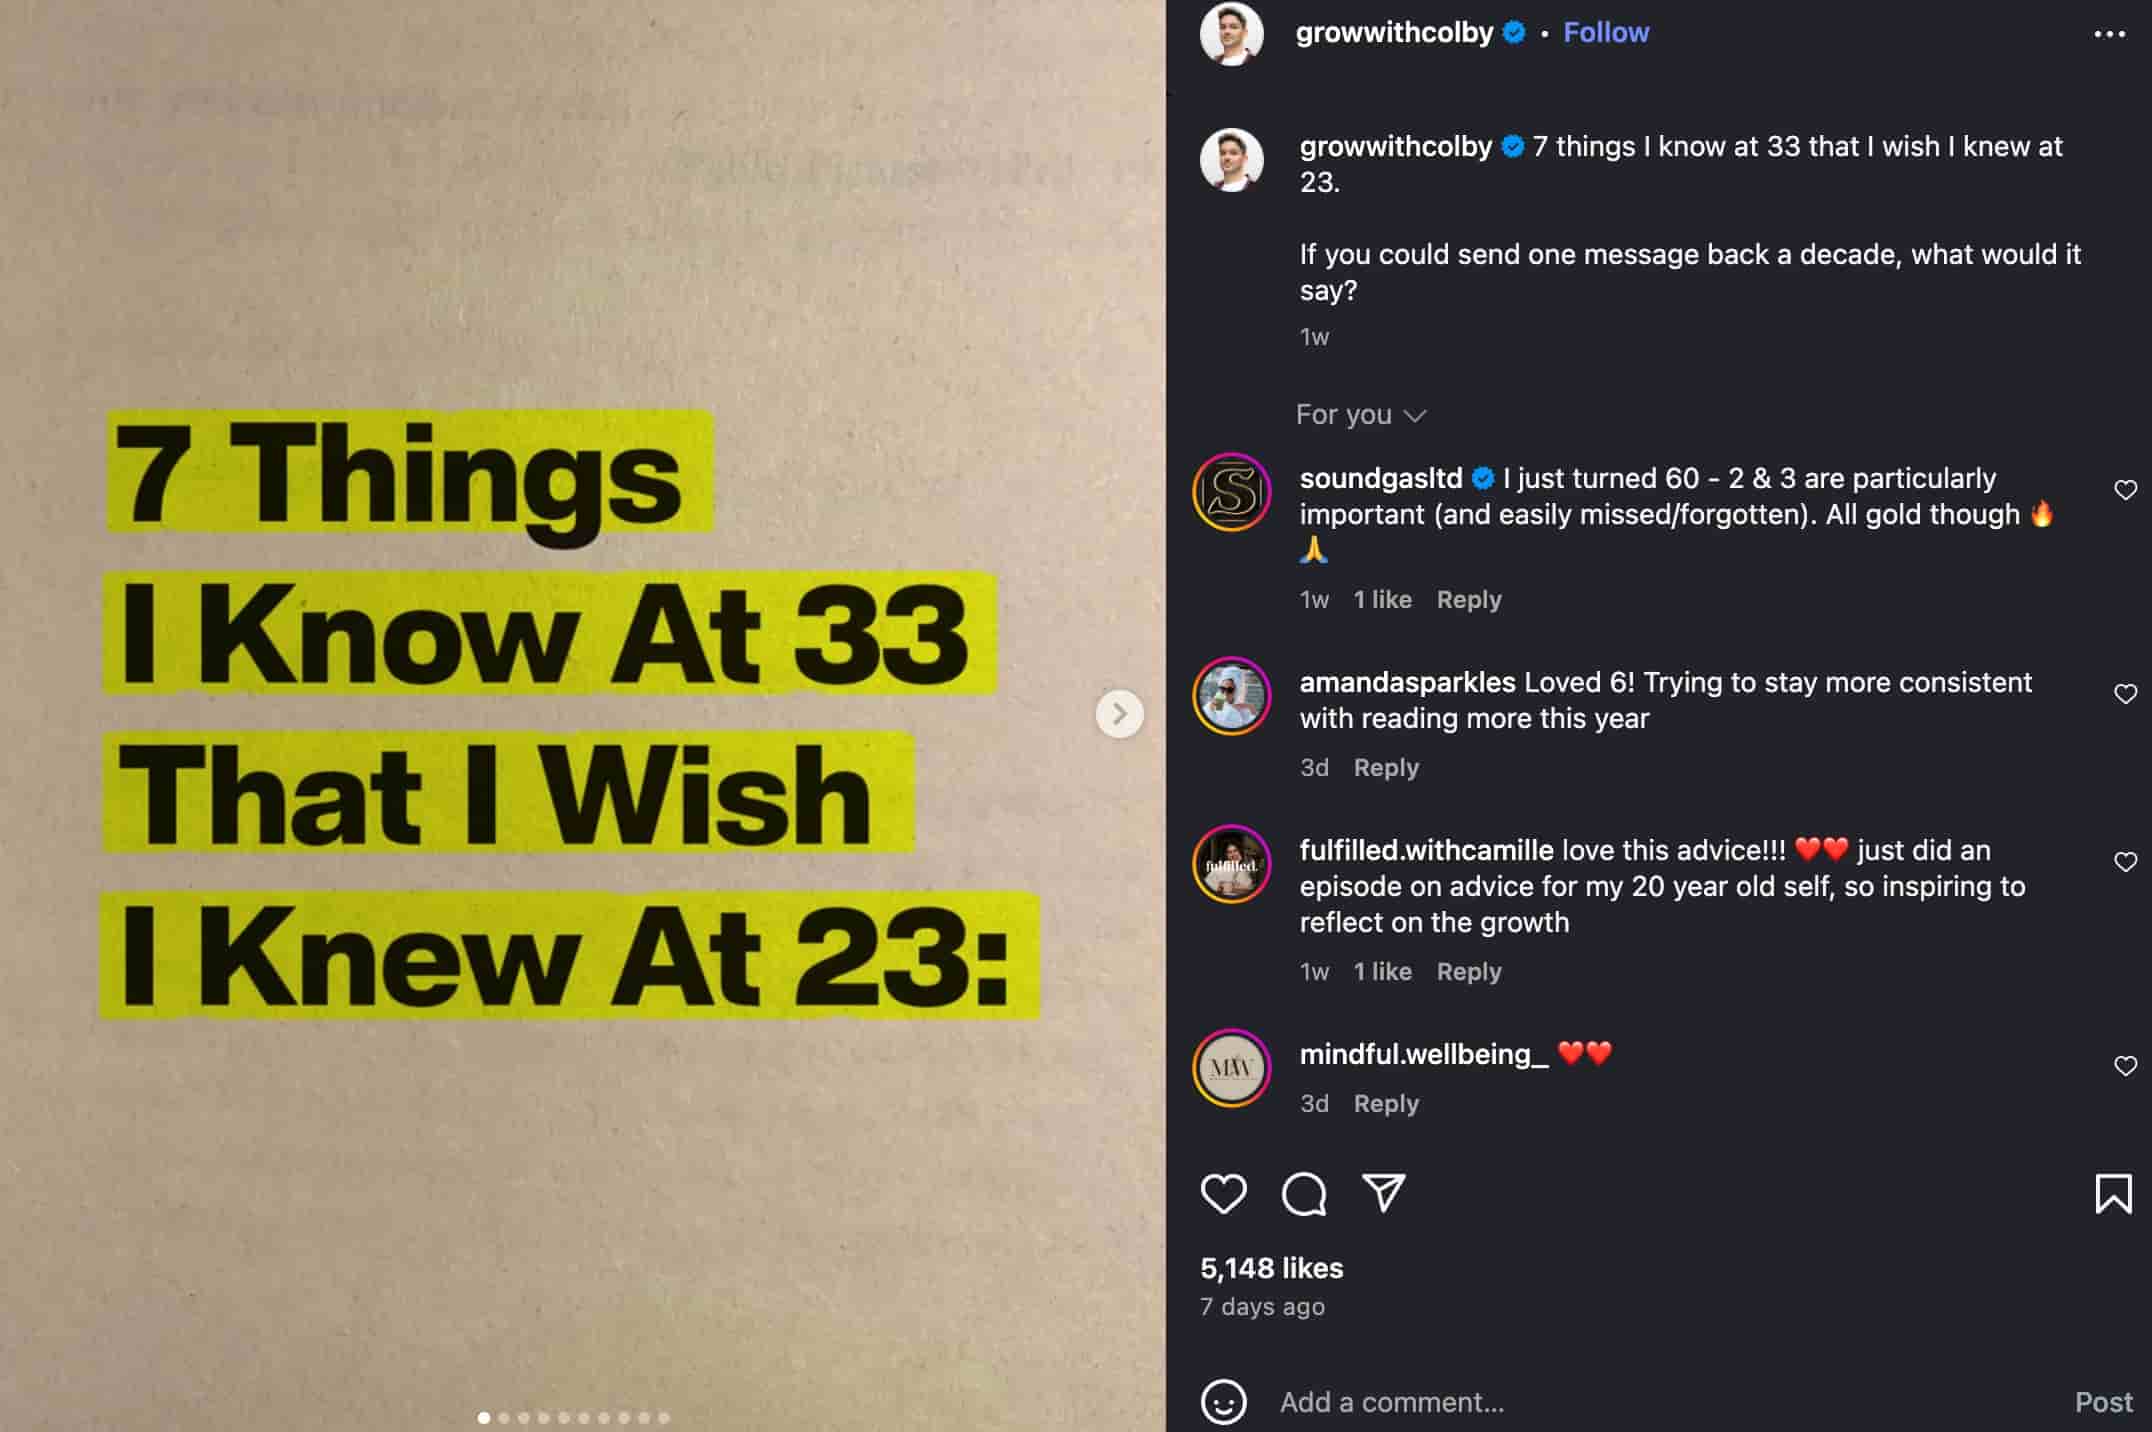This screenshot has width=2152, height=1432.
Task: Like the post with the heart icon
Action: click(1223, 1194)
